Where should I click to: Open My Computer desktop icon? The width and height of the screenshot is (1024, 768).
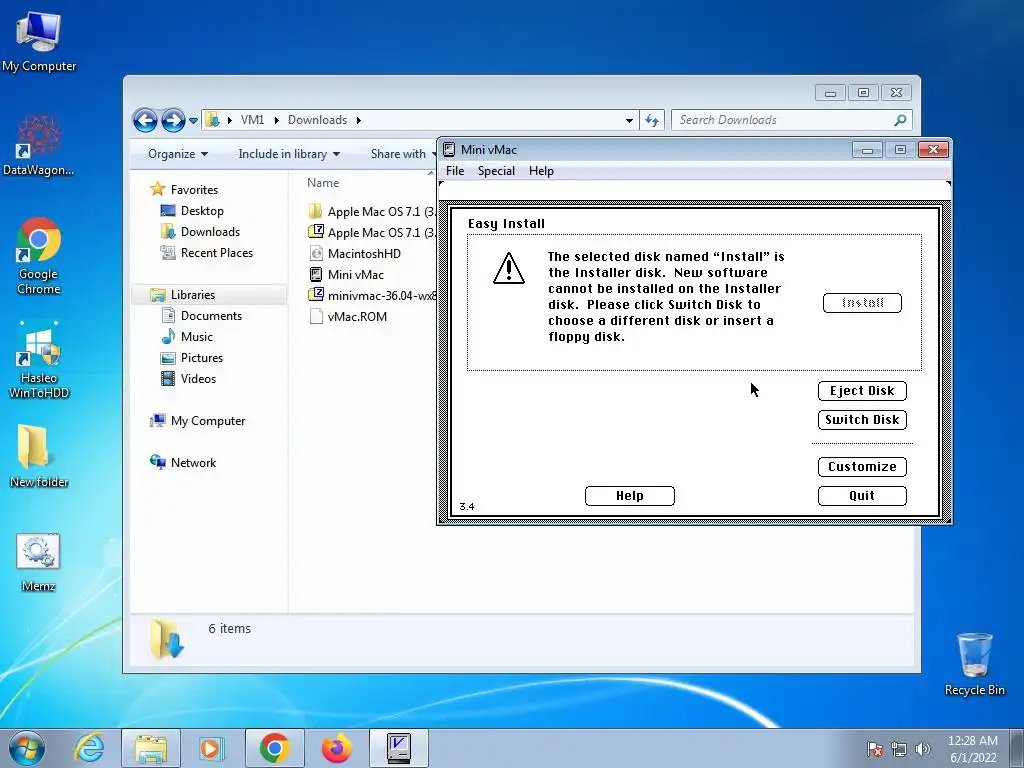(39, 40)
